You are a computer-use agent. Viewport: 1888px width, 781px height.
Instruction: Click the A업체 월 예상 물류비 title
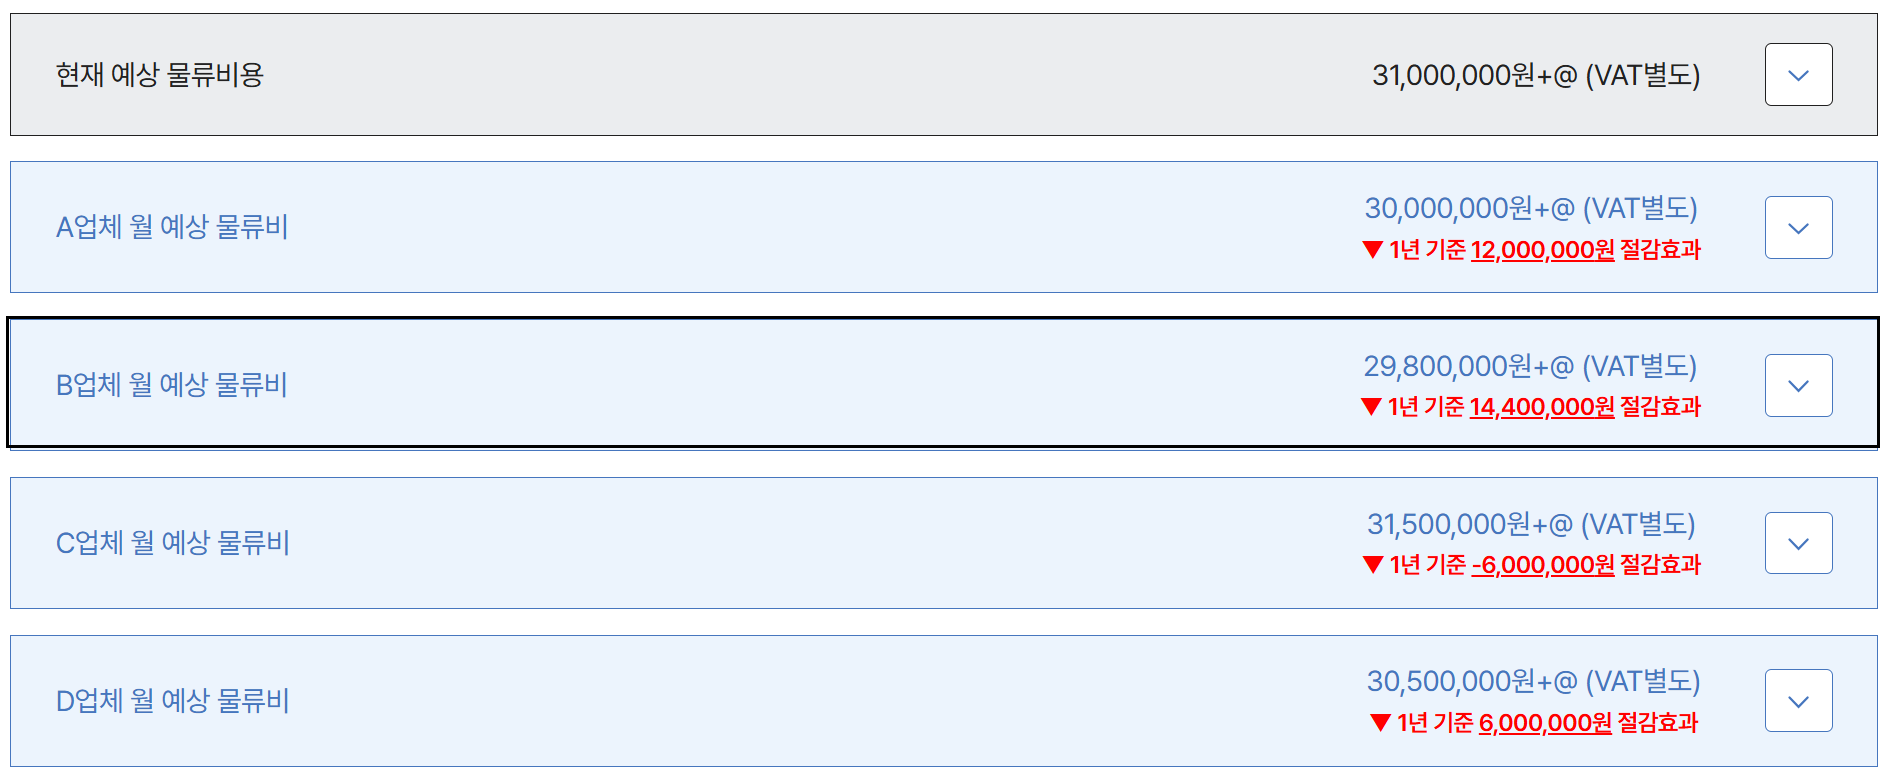pos(172,227)
